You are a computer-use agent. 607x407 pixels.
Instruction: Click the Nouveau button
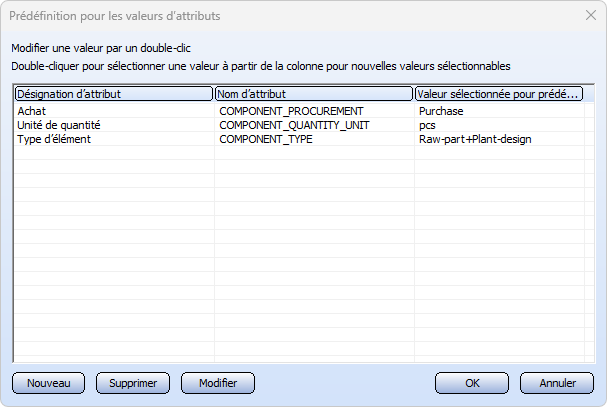48,383
